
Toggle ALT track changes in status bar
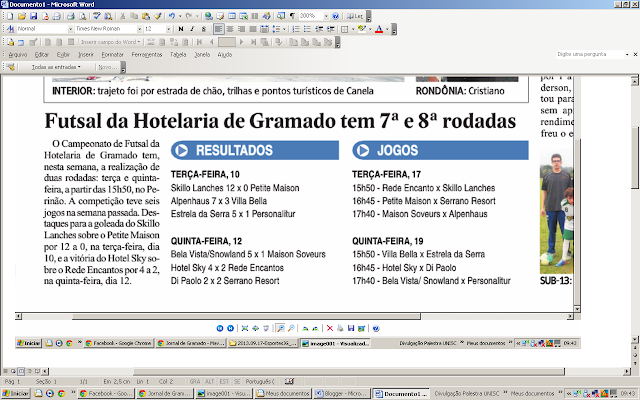pyautogui.click(x=209, y=381)
